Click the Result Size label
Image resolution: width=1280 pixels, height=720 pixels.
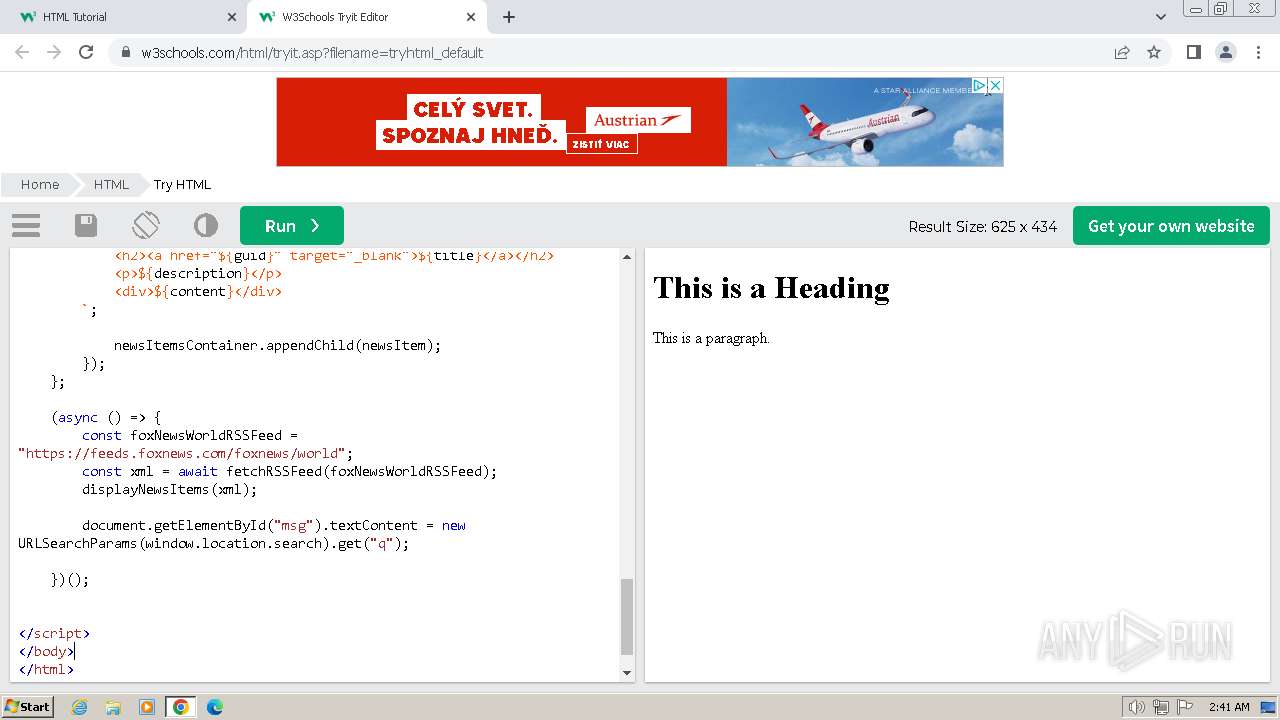click(982, 226)
